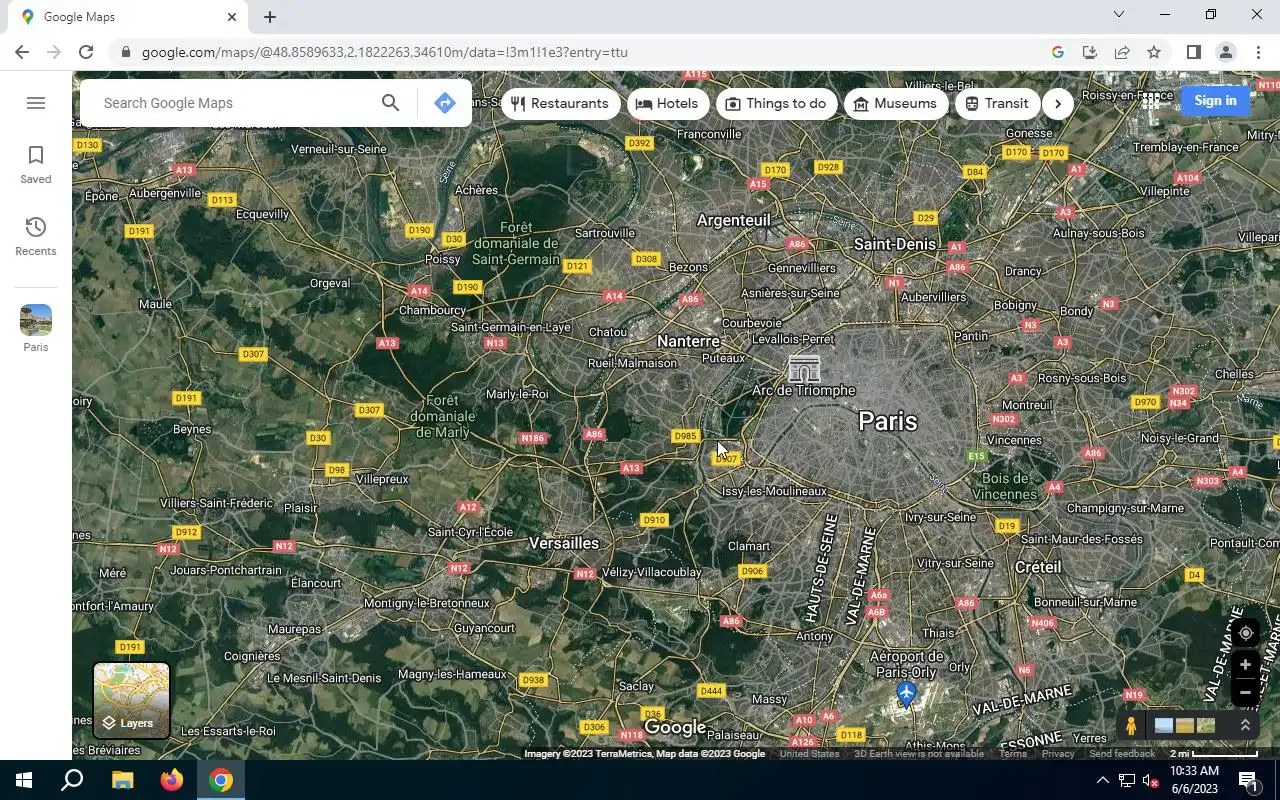Launch Firefox from the taskbar
The image size is (1280, 800).
tap(172, 780)
